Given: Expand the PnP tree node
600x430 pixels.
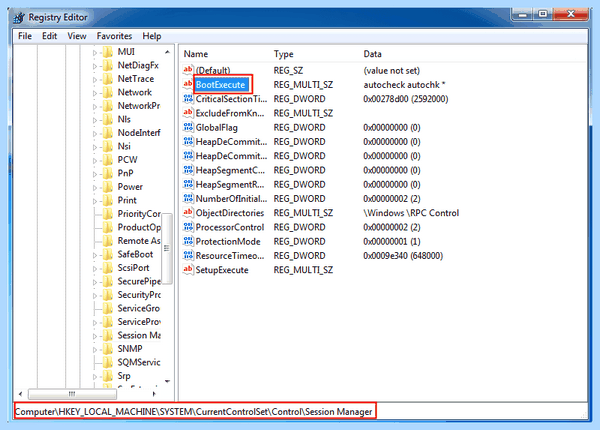Looking at the screenshot, I should click(x=95, y=174).
